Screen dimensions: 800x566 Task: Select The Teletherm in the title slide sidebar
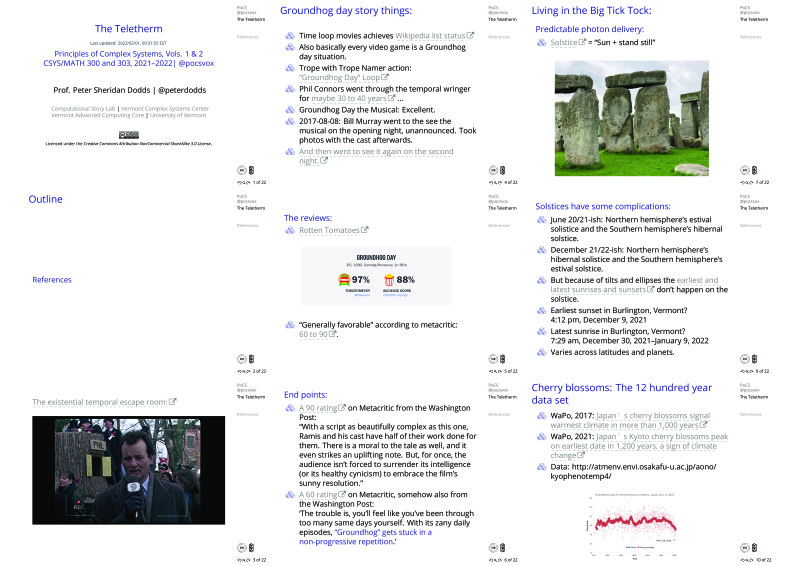(x=251, y=19)
